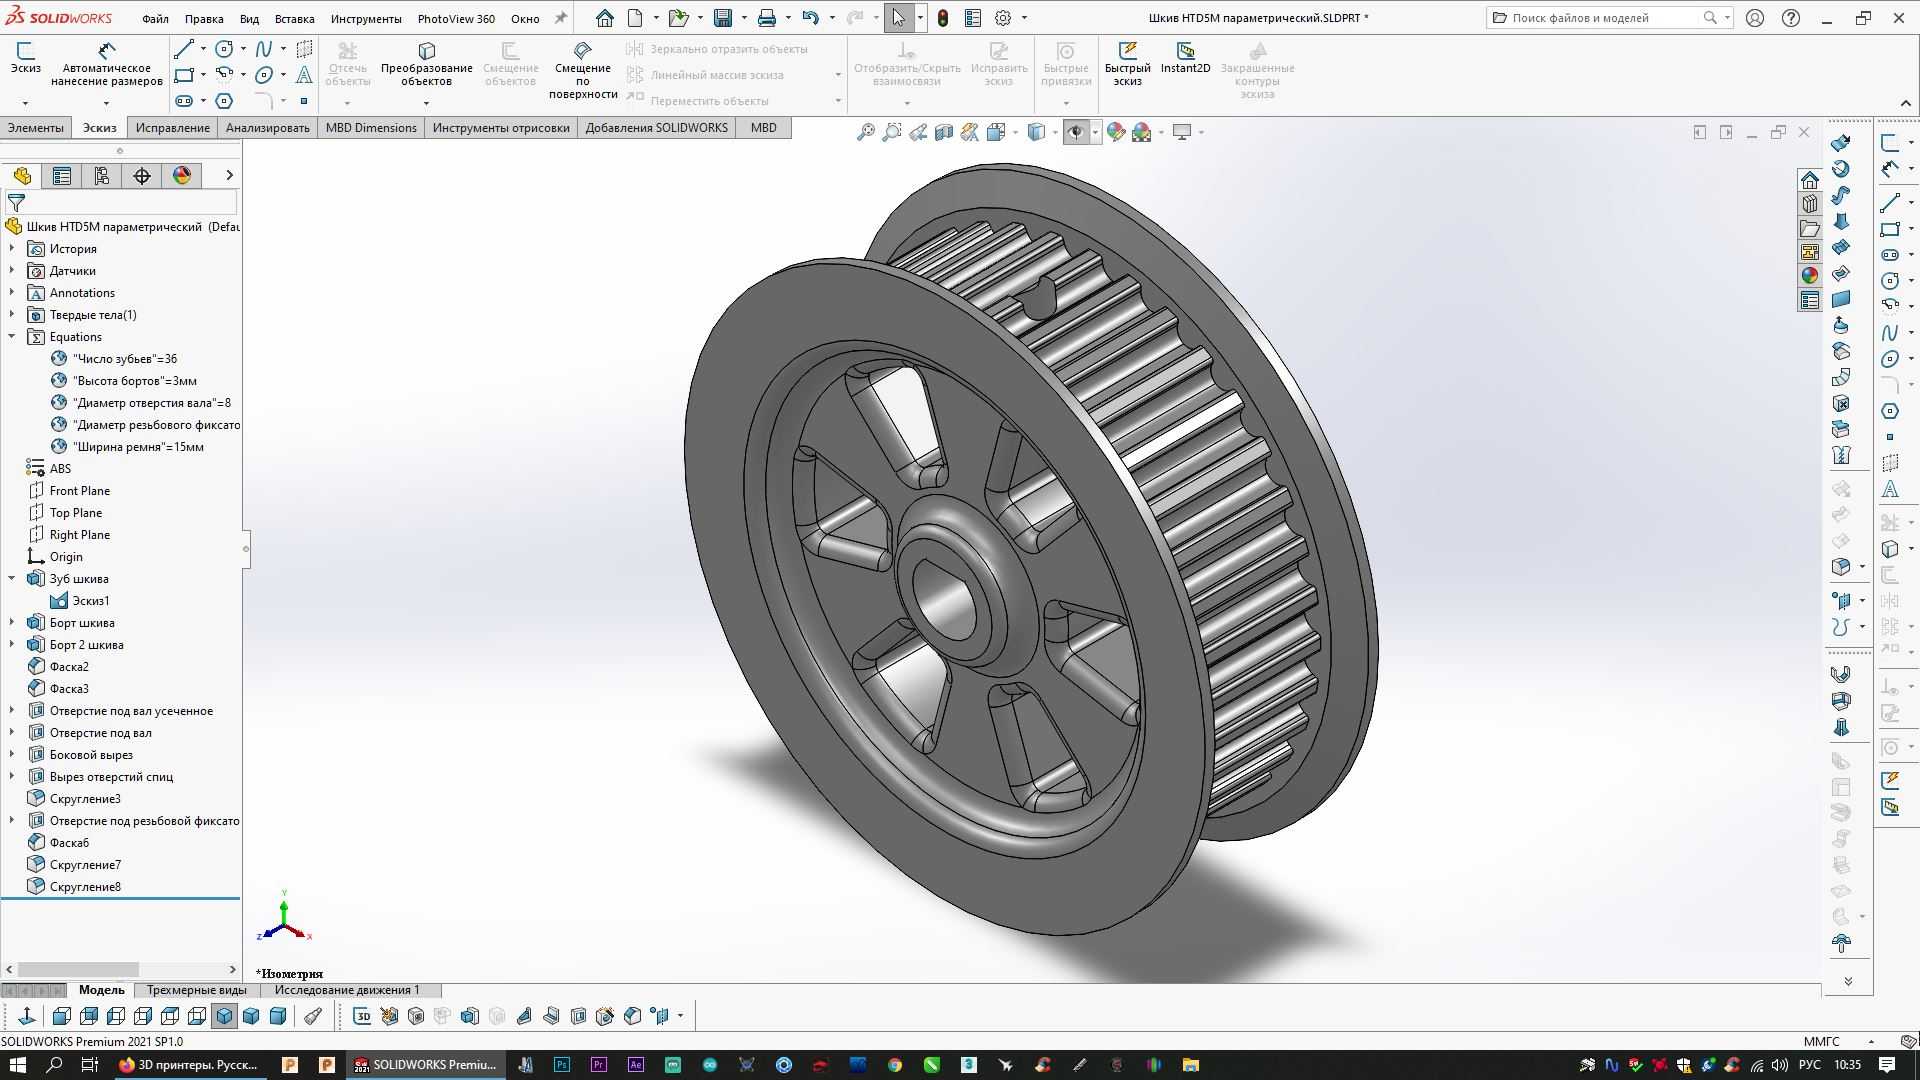Collapse the Equations folder in the tree
This screenshot has height=1080, width=1920.
coord(12,337)
